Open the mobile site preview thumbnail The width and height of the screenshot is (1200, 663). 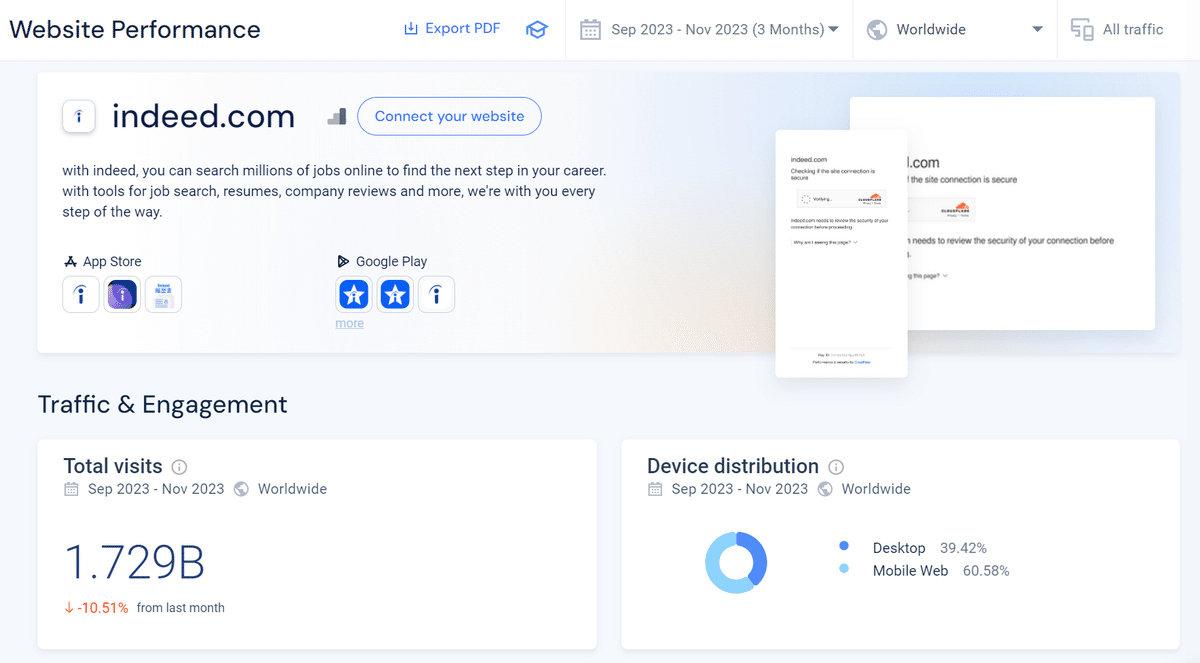[x=841, y=254]
